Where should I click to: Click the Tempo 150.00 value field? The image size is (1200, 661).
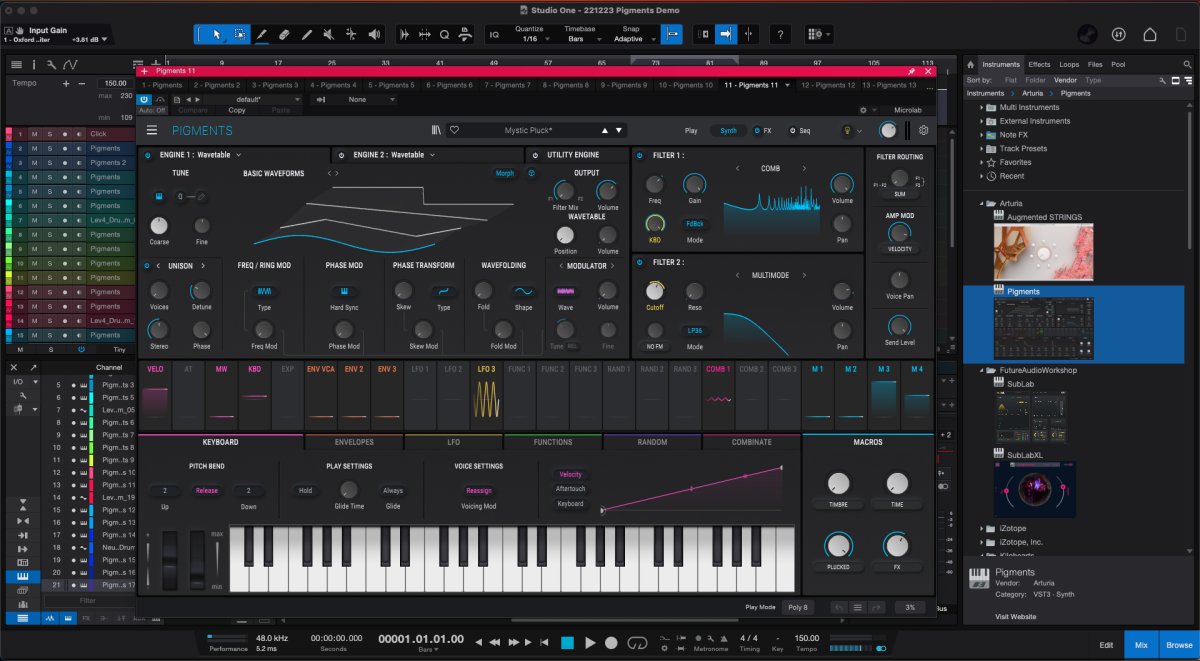coord(115,83)
